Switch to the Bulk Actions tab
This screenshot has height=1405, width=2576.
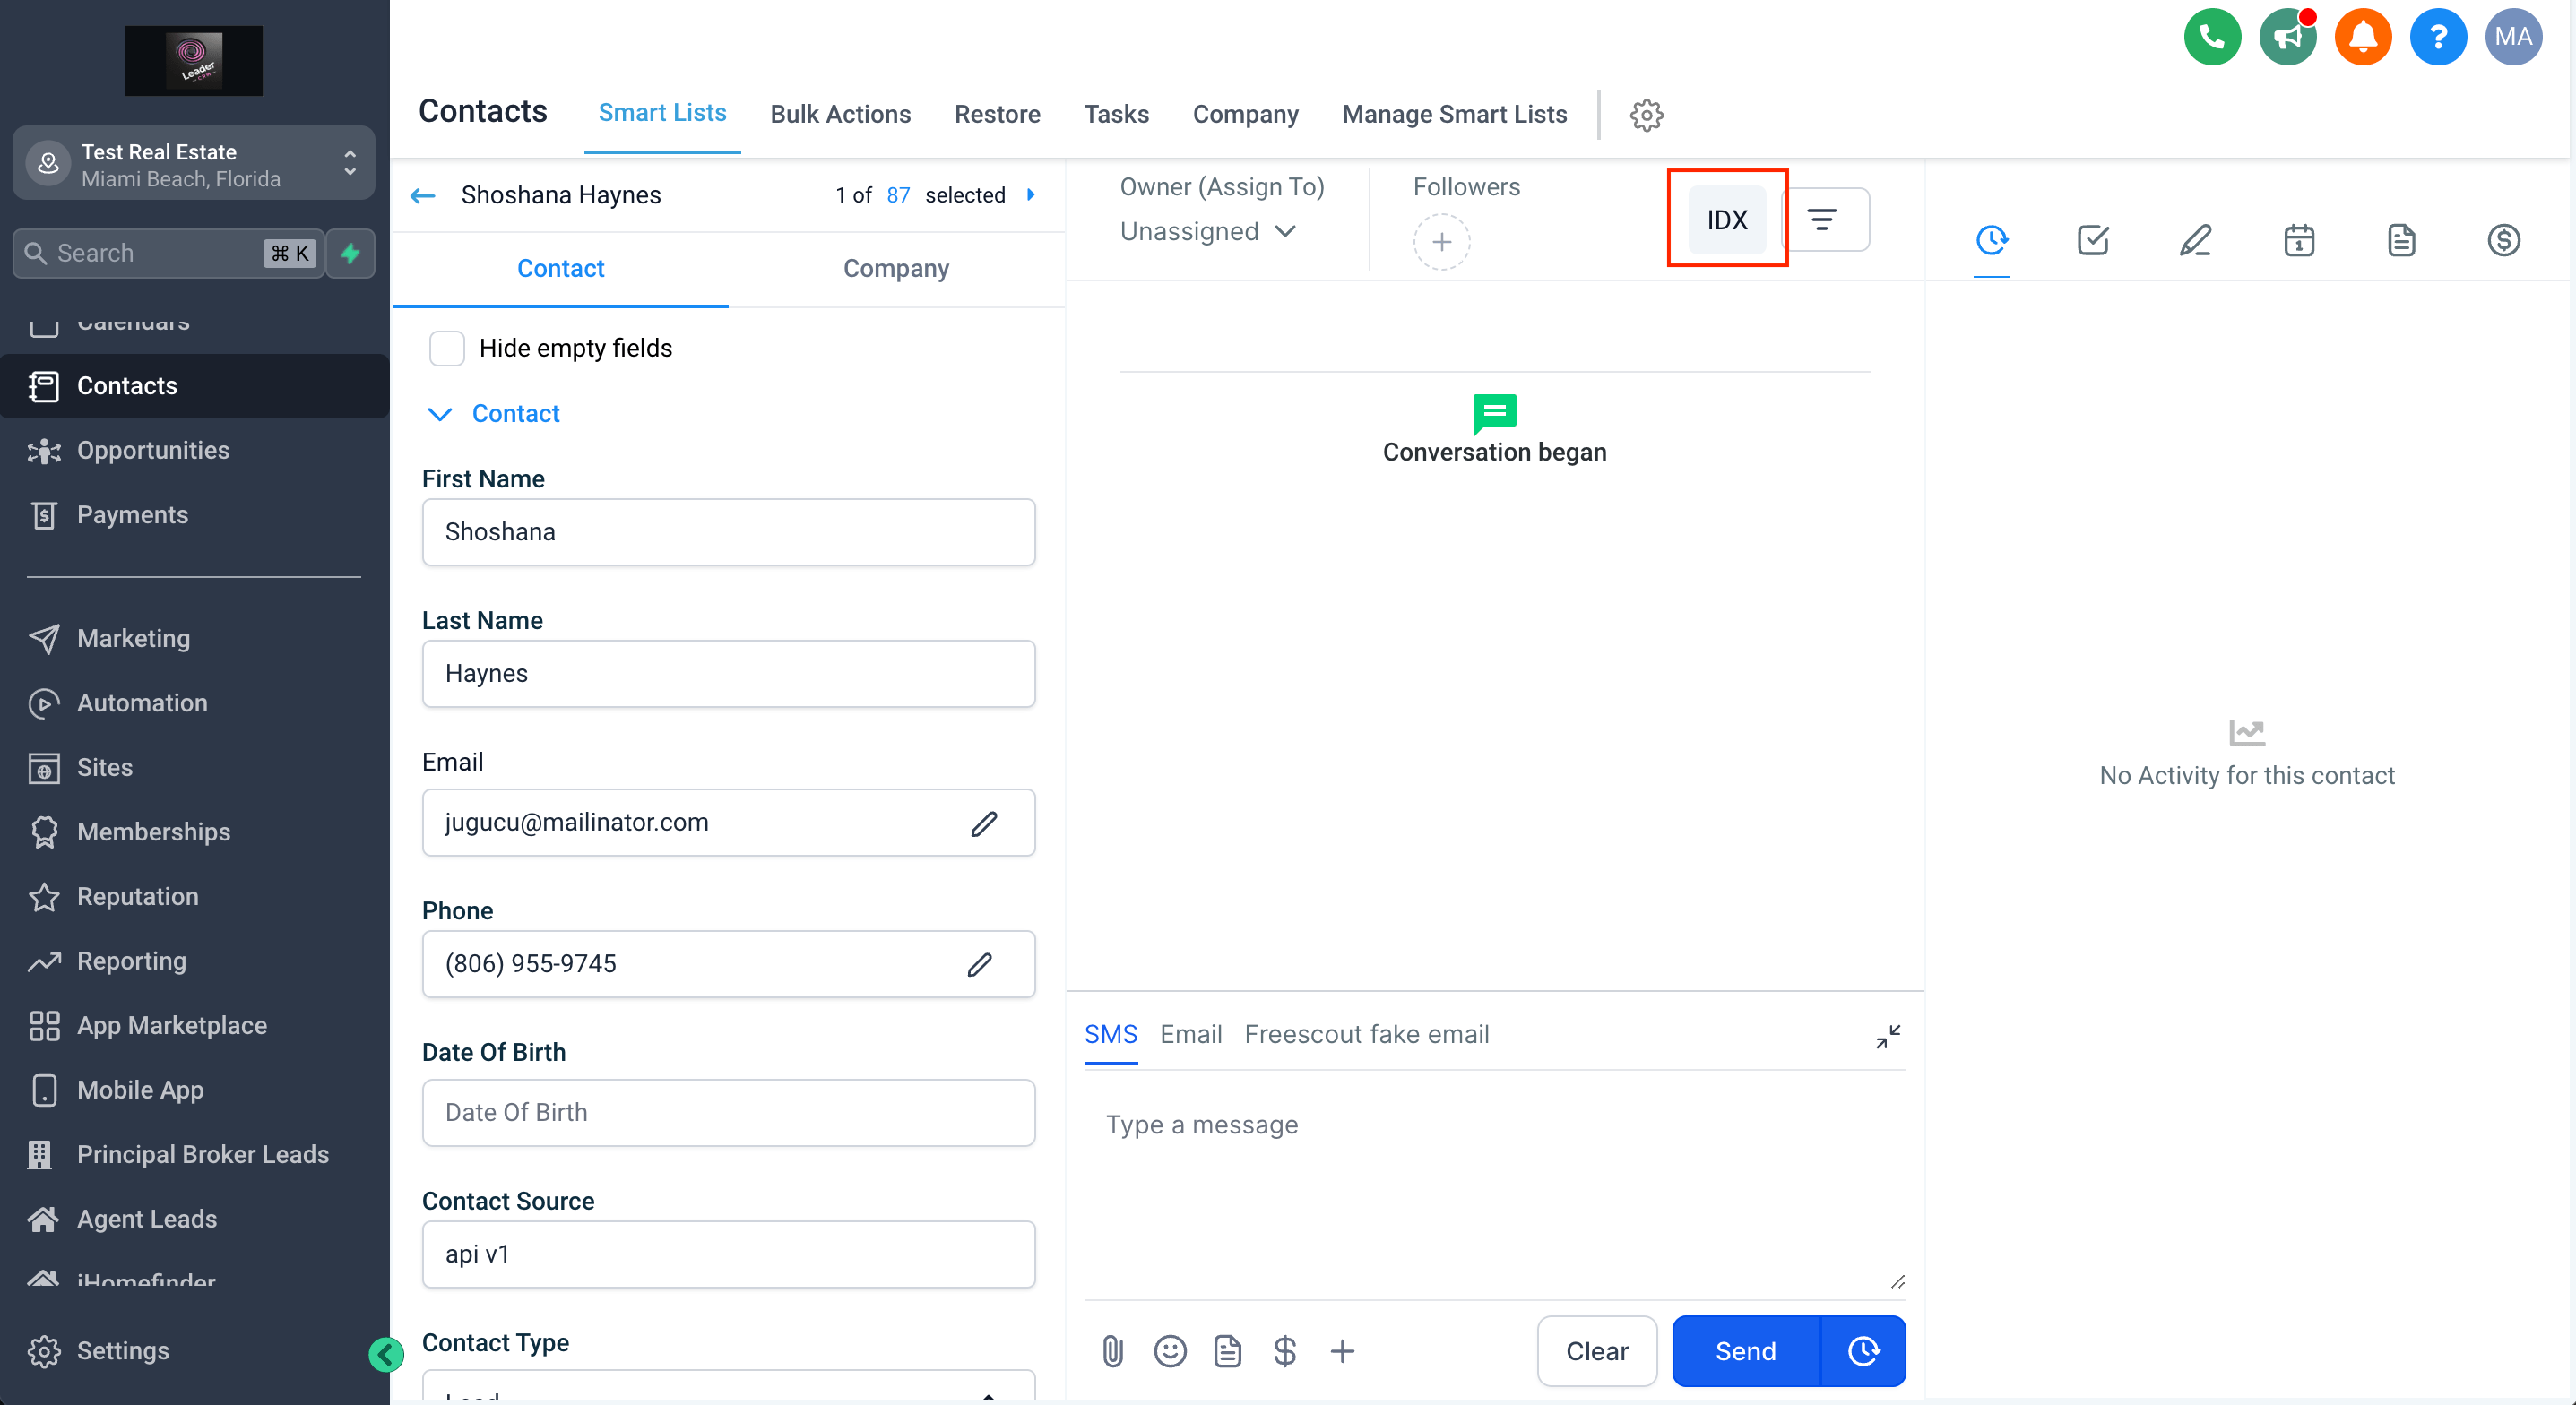coord(839,114)
